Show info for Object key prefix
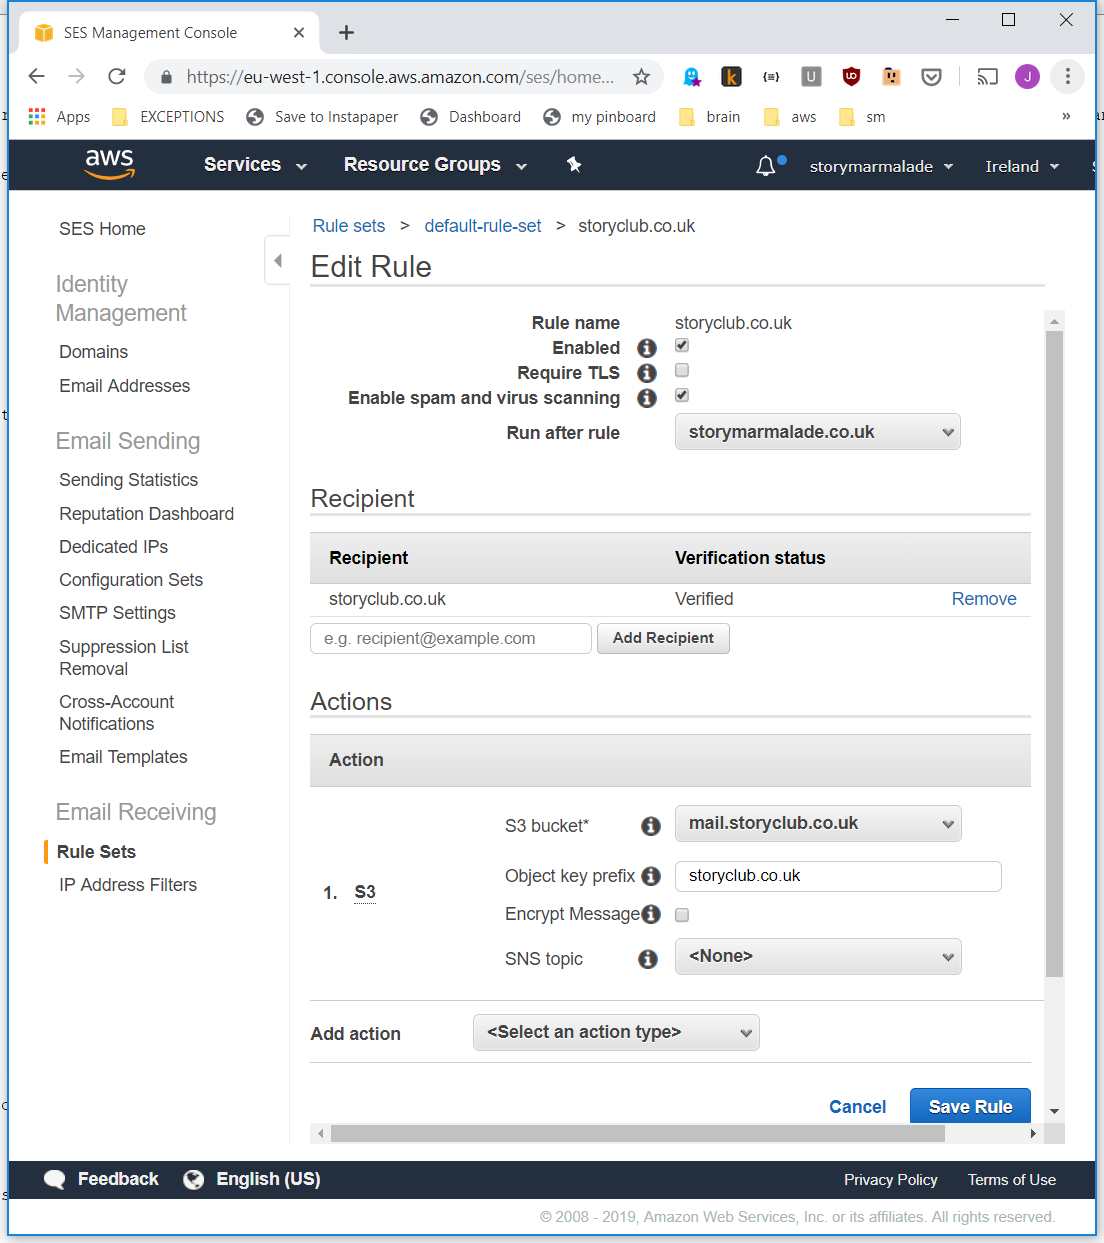Screen dimensions: 1104x1243 tap(651, 876)
